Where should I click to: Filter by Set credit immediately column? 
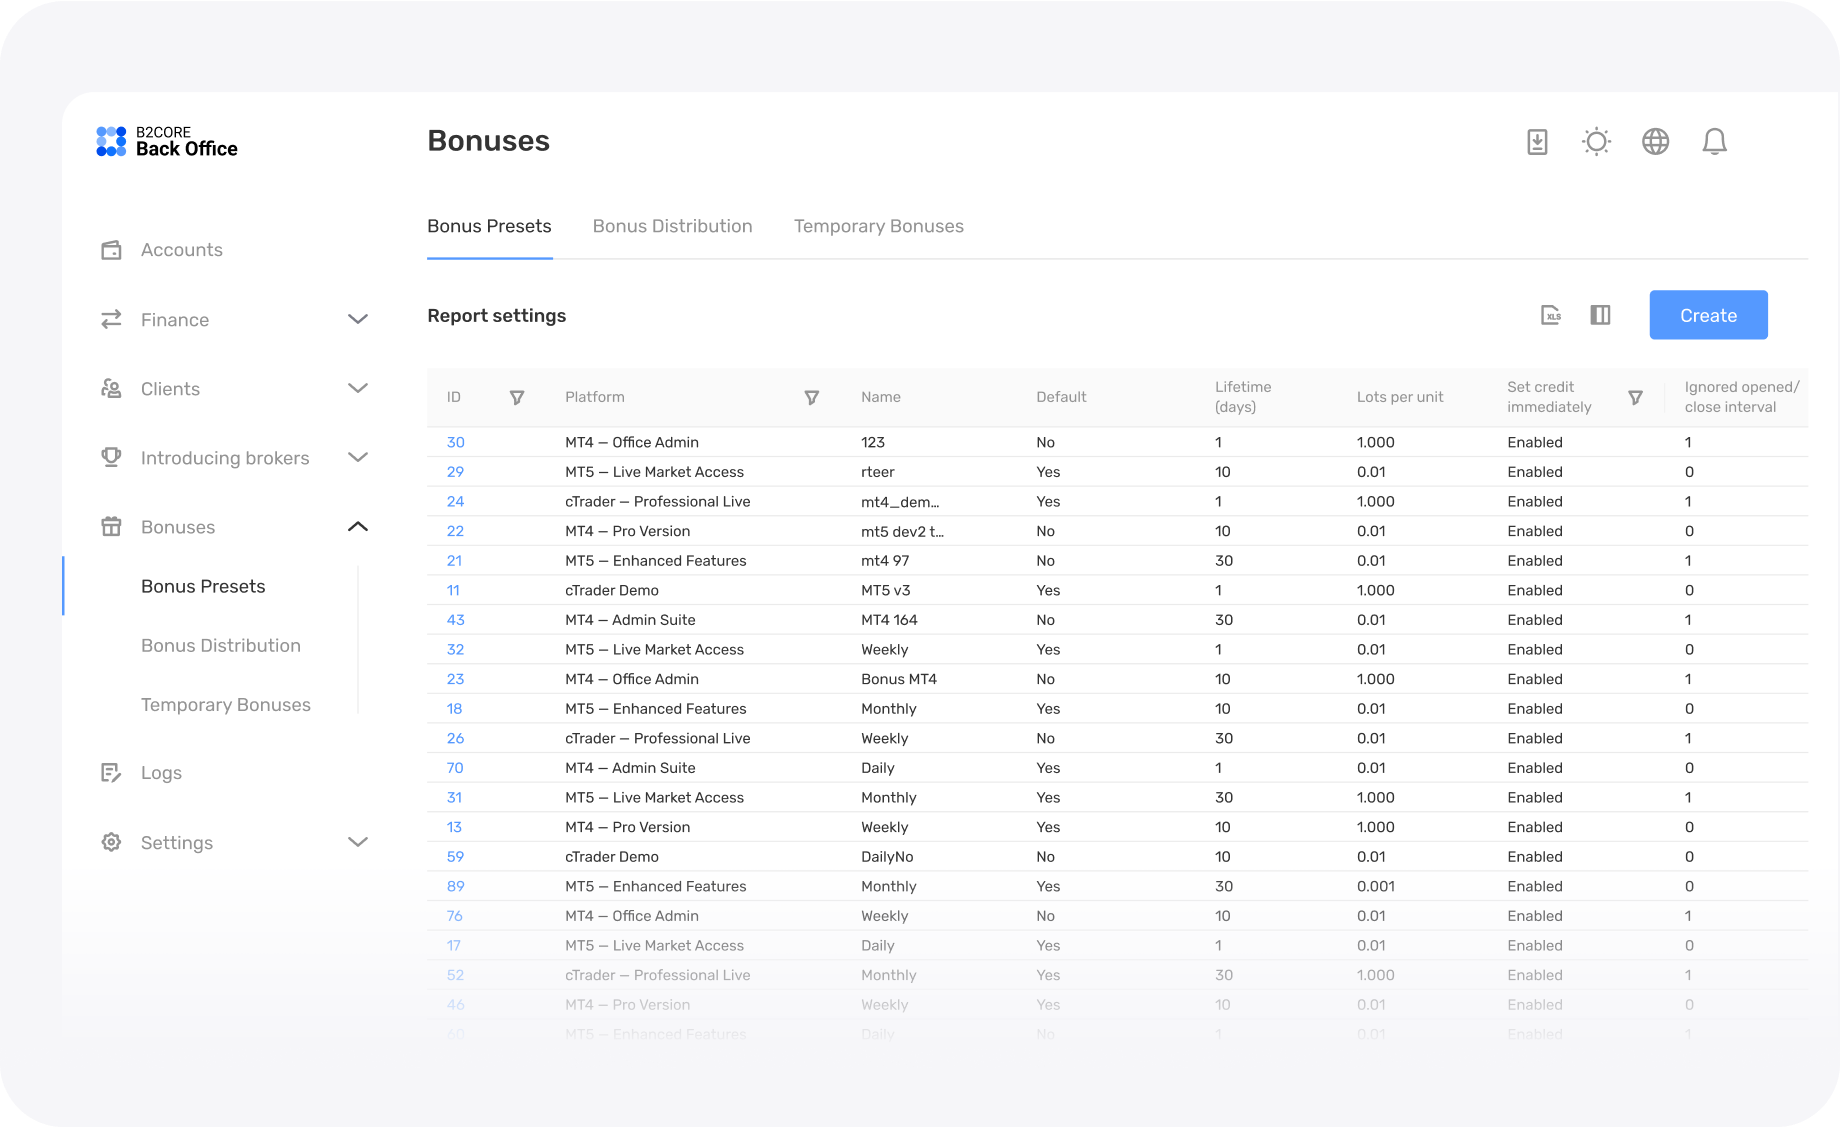[x=1636, y=397]
